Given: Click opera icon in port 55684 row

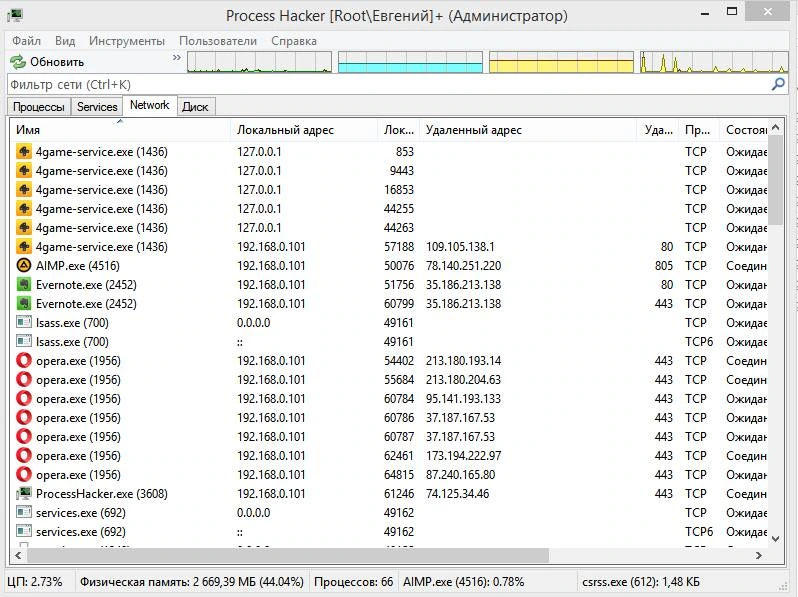Looking at the screenshot, I should 24,380.
